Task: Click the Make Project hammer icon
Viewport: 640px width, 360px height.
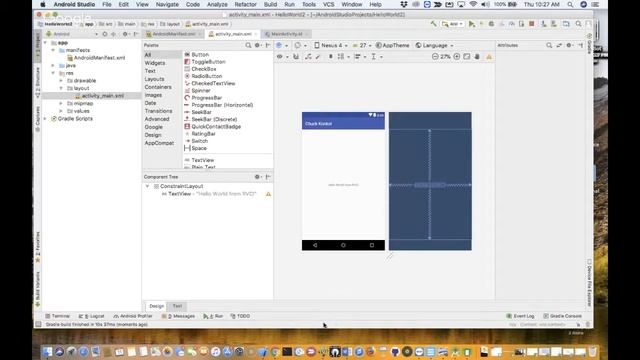Action: 433,24
